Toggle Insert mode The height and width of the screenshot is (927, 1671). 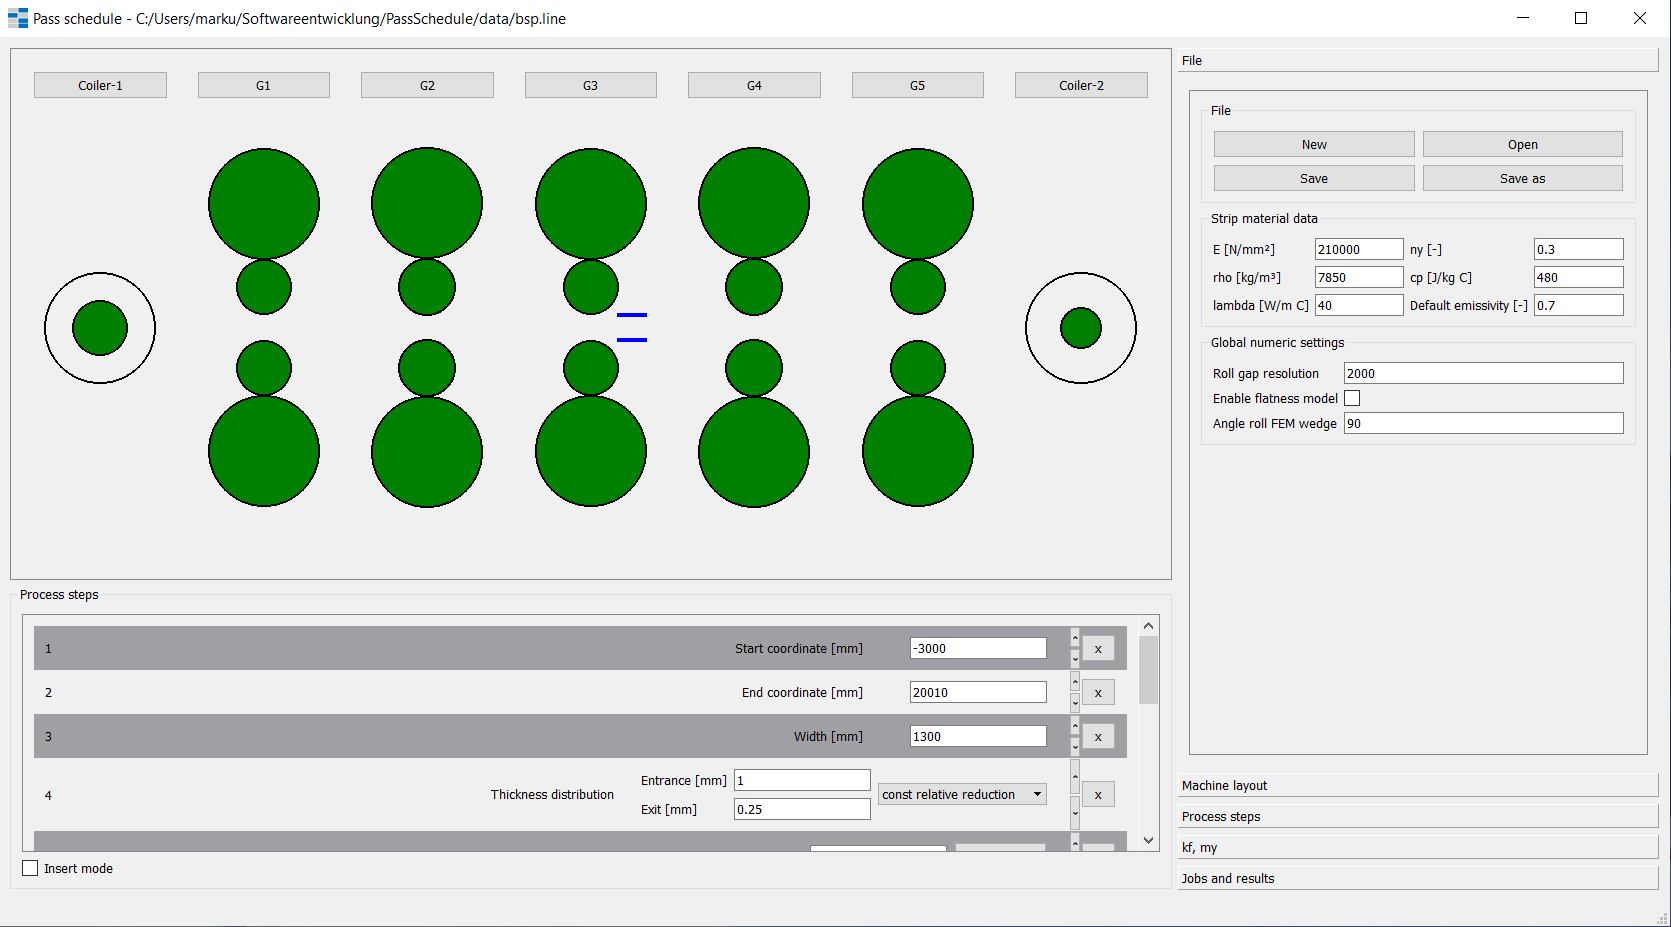[x=30, y=868]
